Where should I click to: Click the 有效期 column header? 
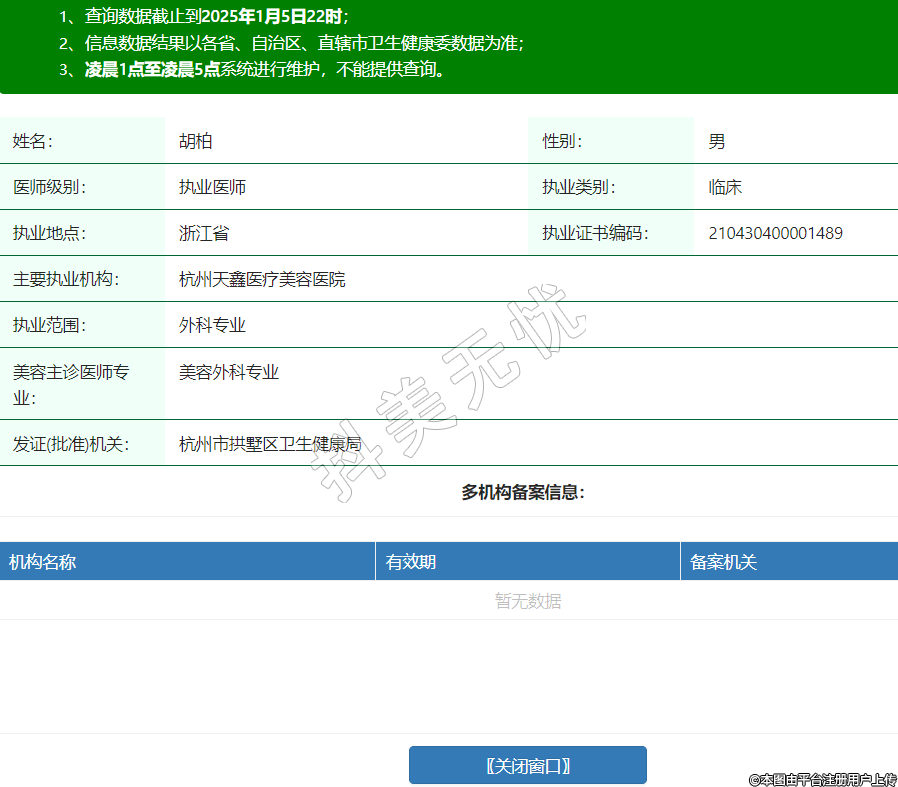point(411,562)
